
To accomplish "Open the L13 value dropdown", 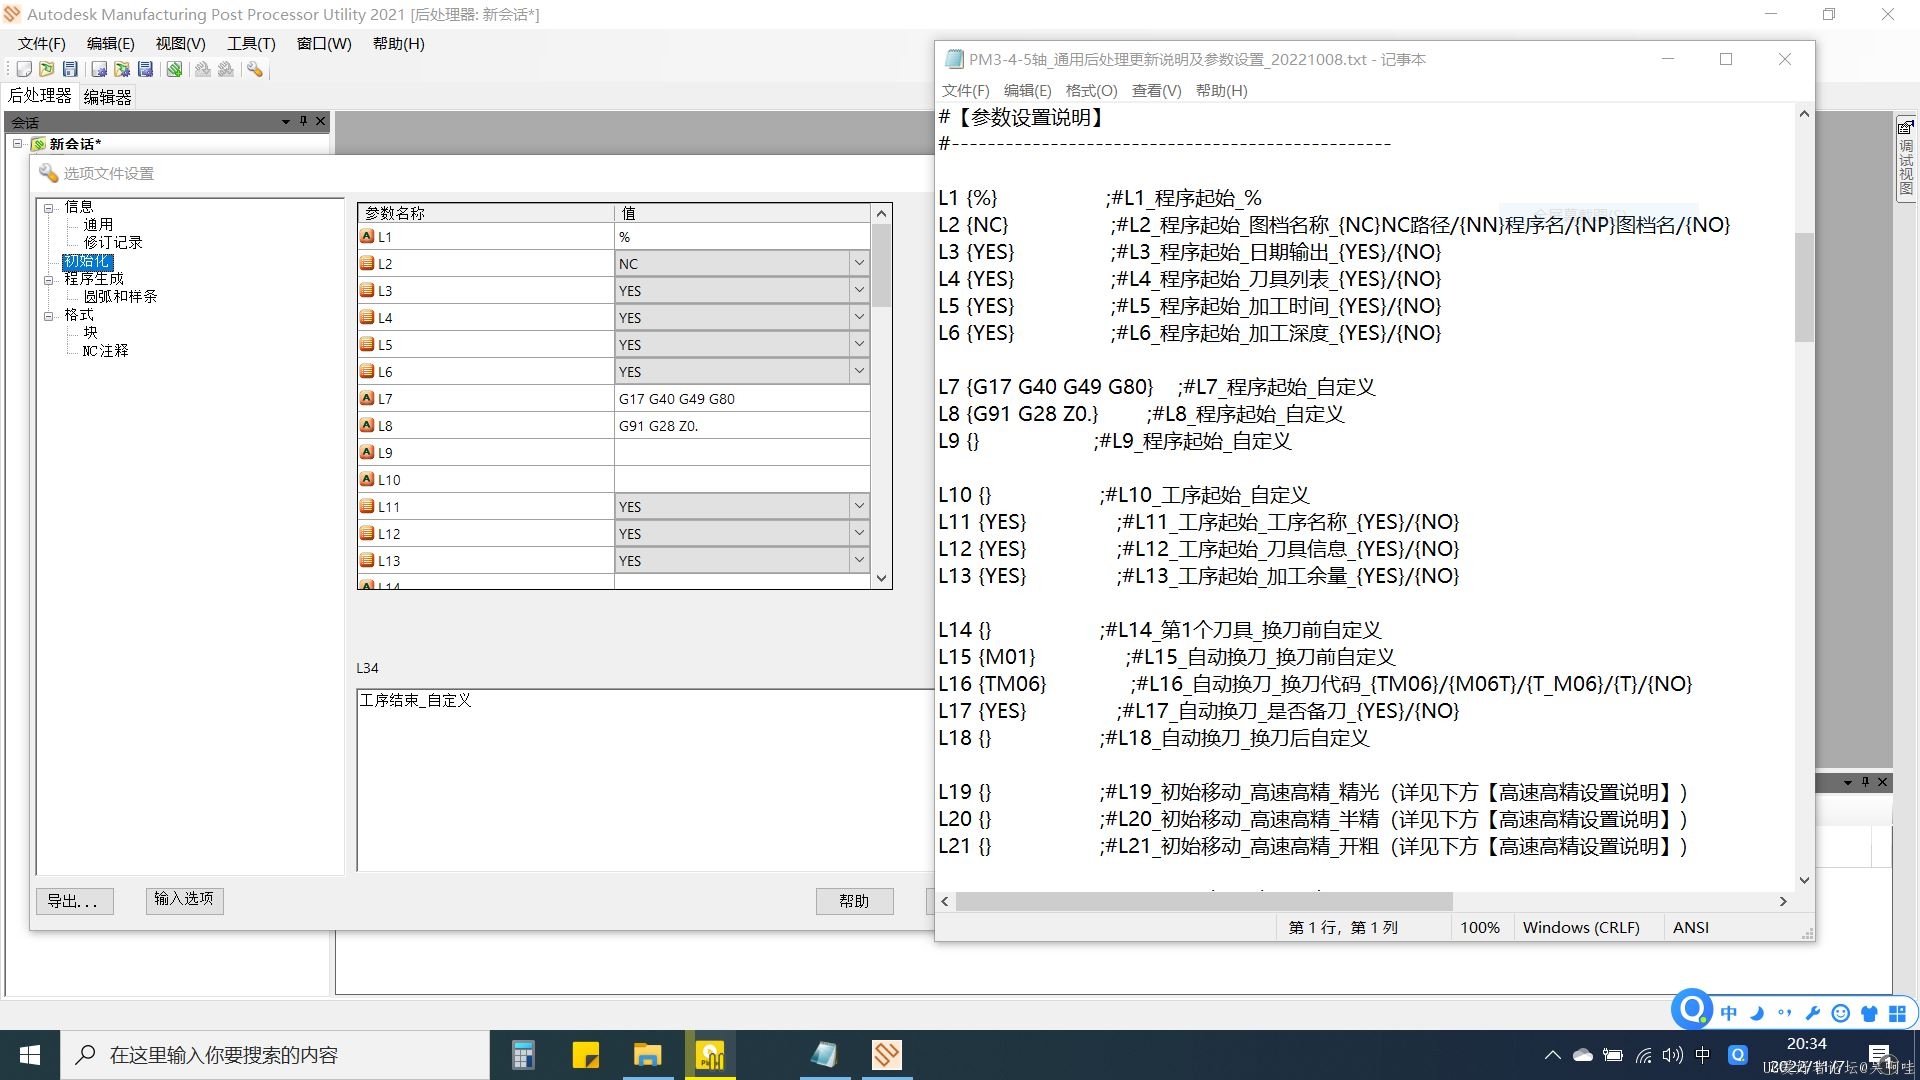I will click(x=859, y=560).
